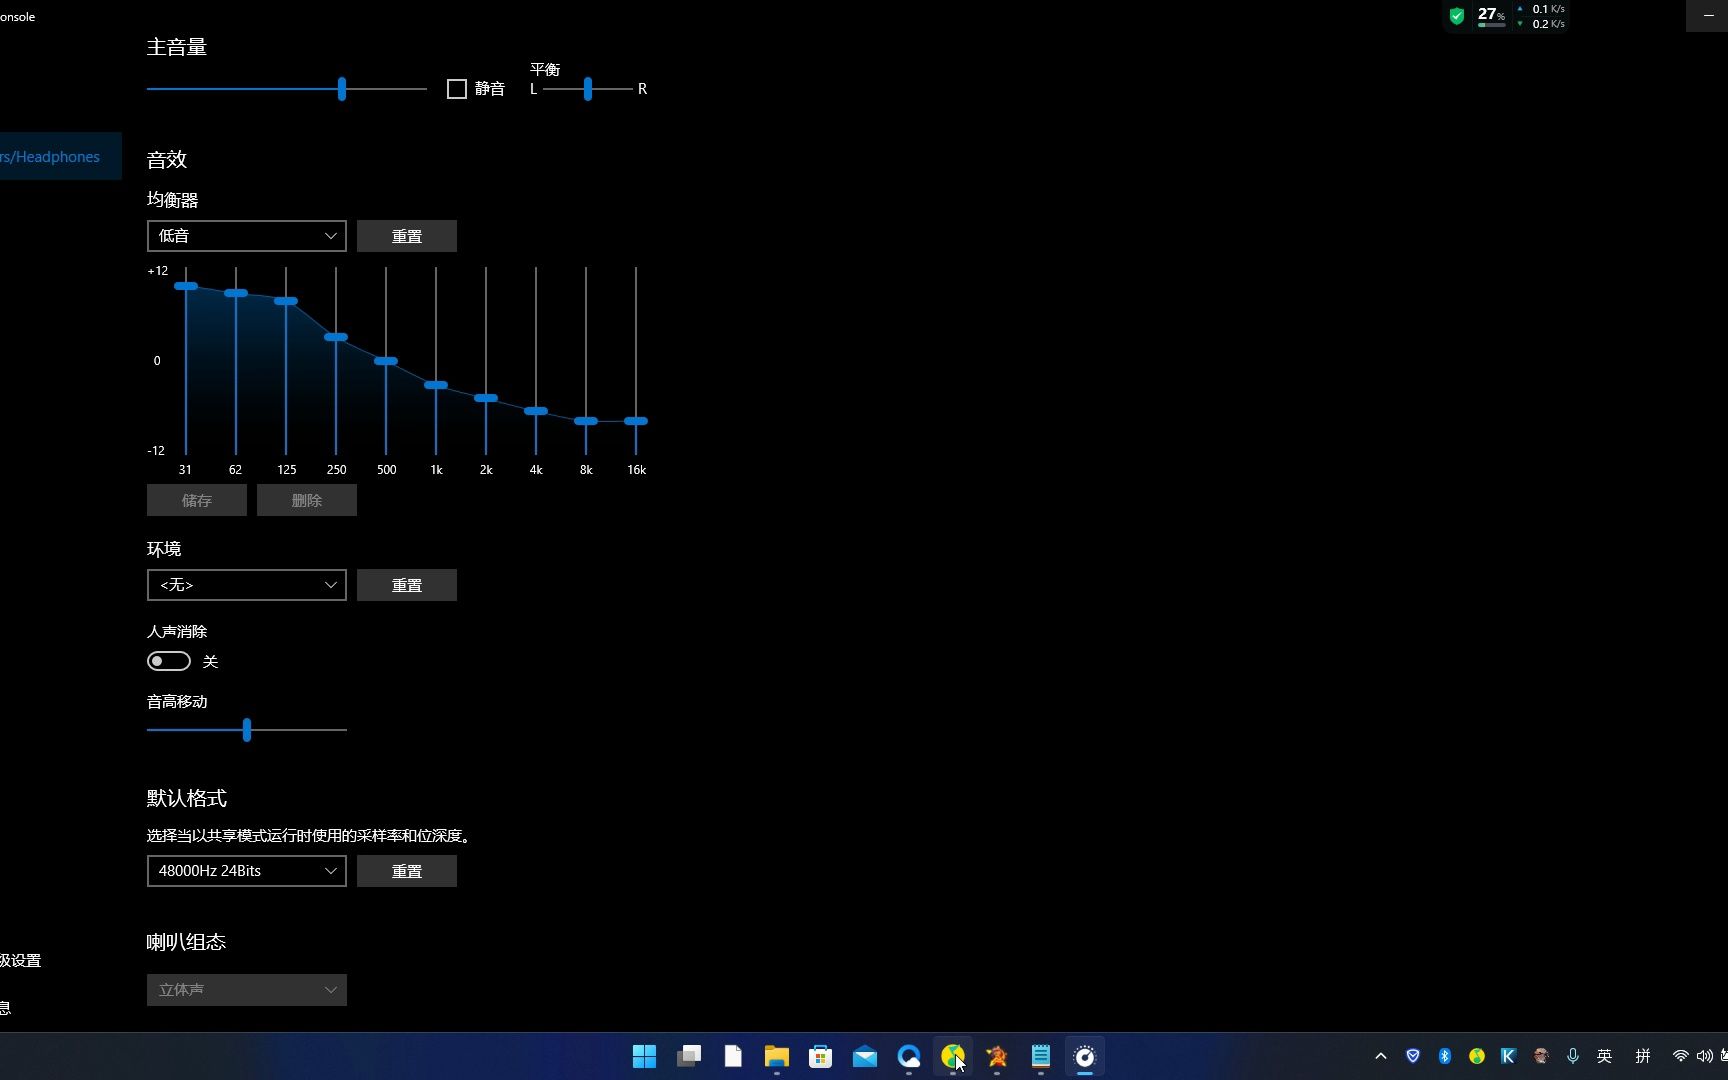This screenshot has height=1080, width=1728.
Task: Open the 均衡器 preset dropdown showing 低音
Action: [x=247, y=236]
